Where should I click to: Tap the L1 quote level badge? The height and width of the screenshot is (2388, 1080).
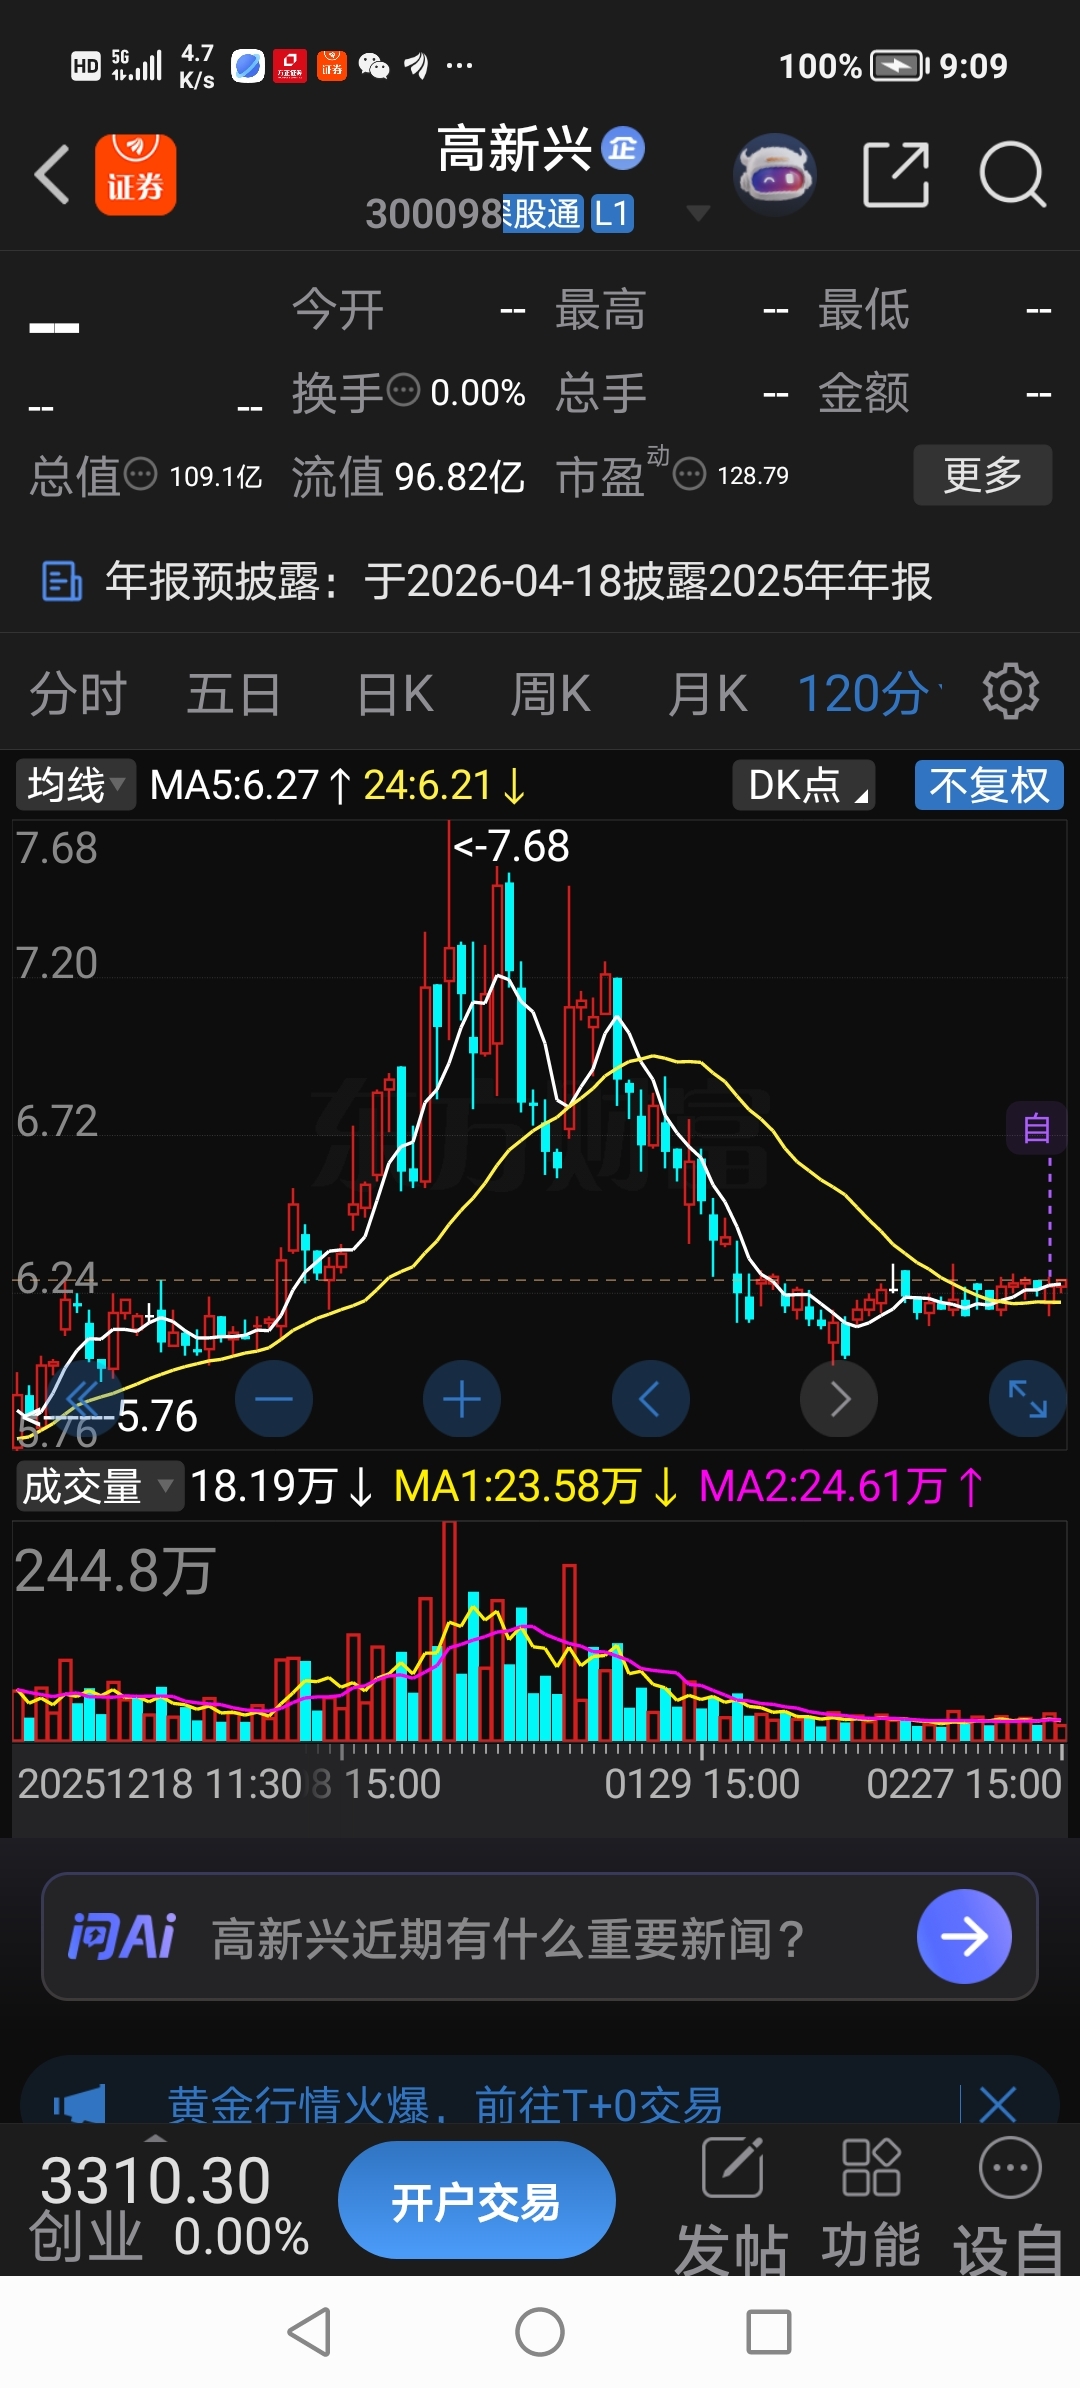point(612,213)
